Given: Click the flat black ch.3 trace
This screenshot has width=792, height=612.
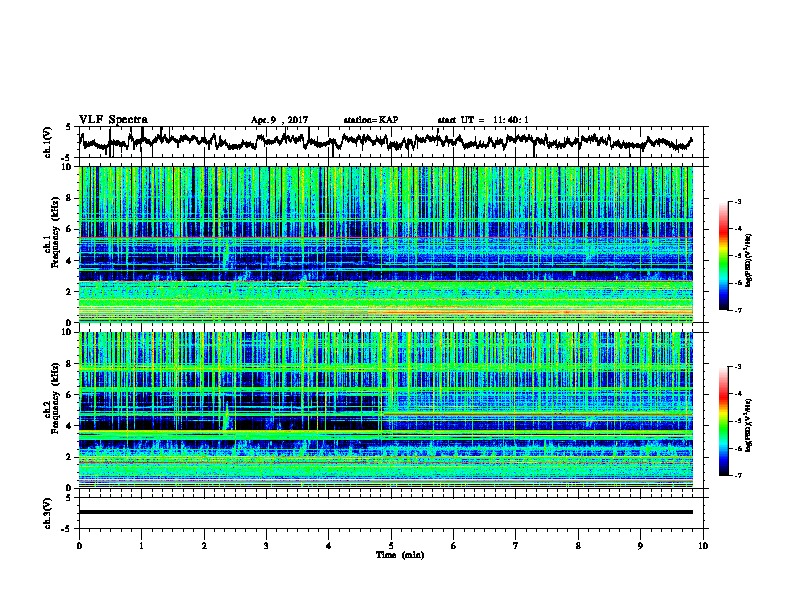Looking at the screenshot, I should click(x=386, y=512).
